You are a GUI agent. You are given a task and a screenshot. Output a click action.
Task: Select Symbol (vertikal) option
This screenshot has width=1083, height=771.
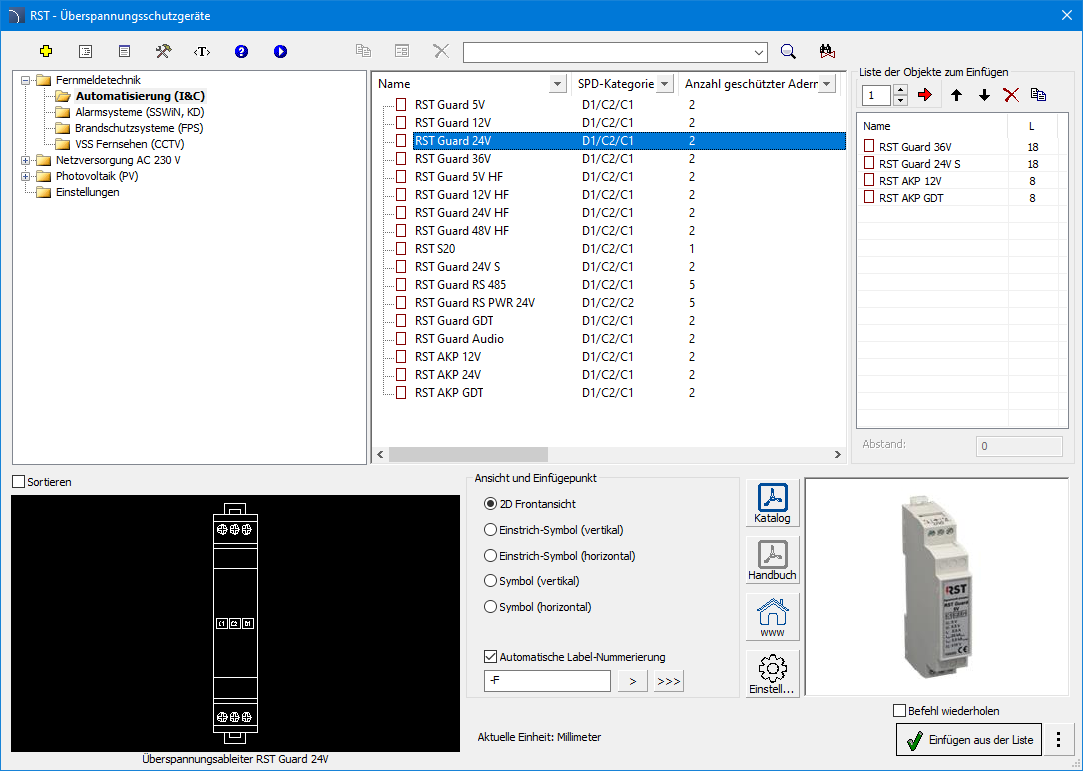click(x=490, y=581)
